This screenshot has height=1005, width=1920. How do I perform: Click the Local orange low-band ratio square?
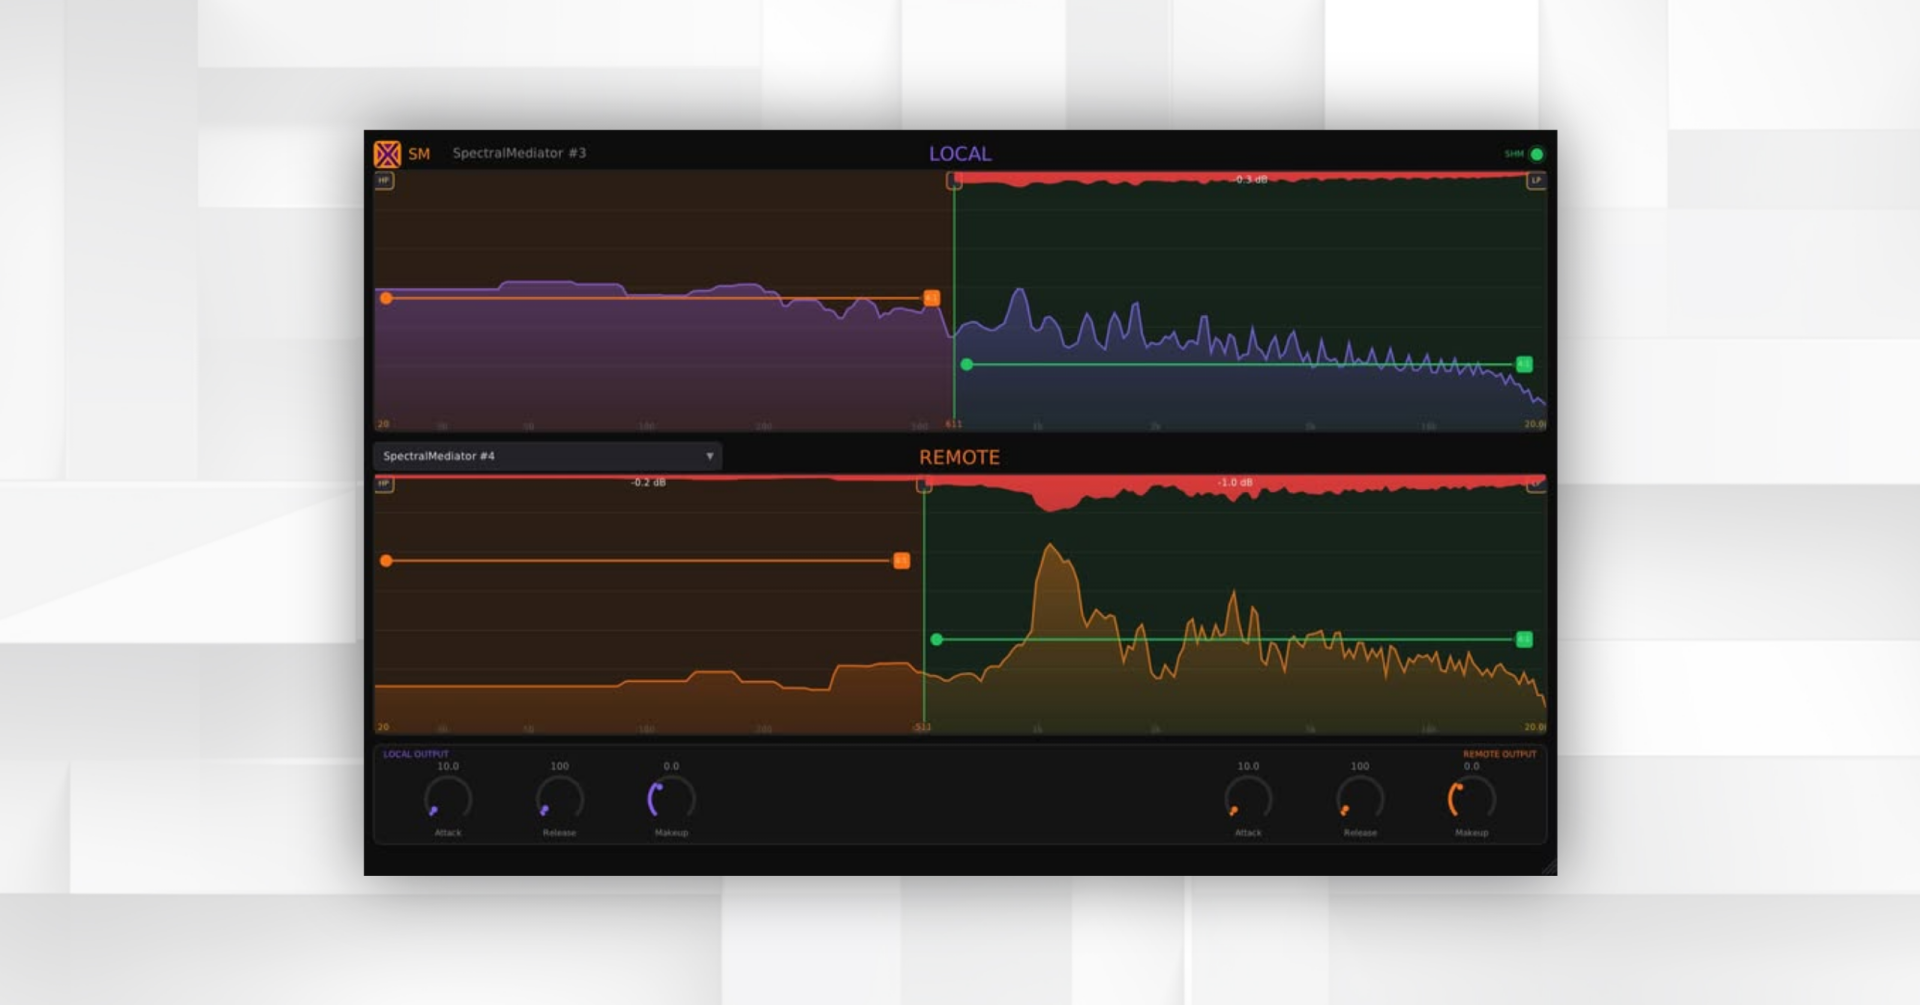pos(931,298)
